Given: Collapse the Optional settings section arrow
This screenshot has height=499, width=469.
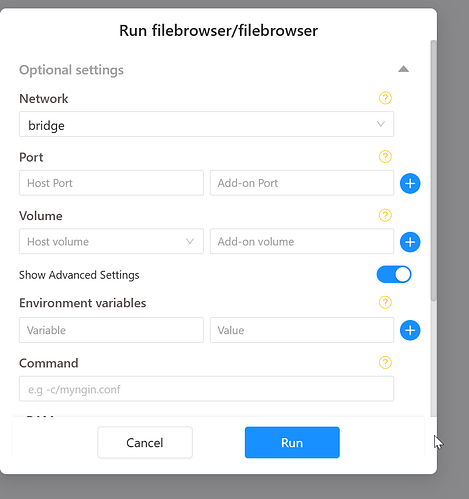Looking at the screenshot, I should 403,69.
